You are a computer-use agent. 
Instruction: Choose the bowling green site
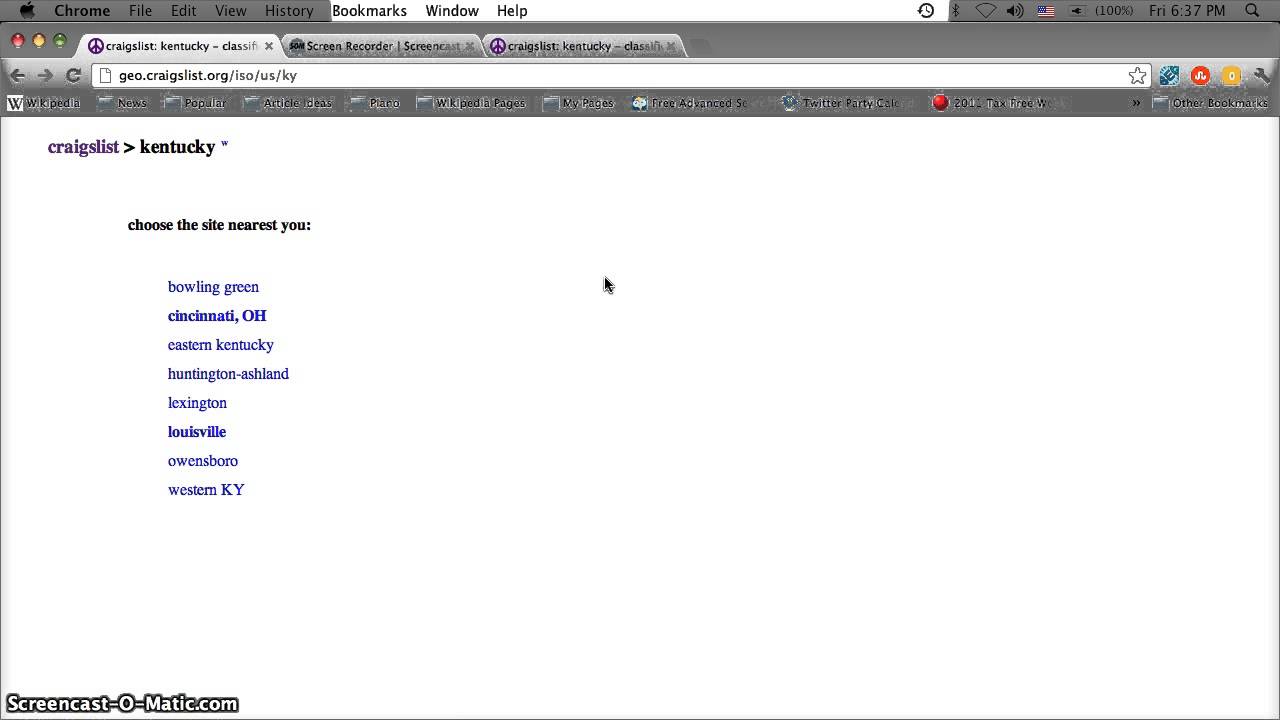point(213,287)
